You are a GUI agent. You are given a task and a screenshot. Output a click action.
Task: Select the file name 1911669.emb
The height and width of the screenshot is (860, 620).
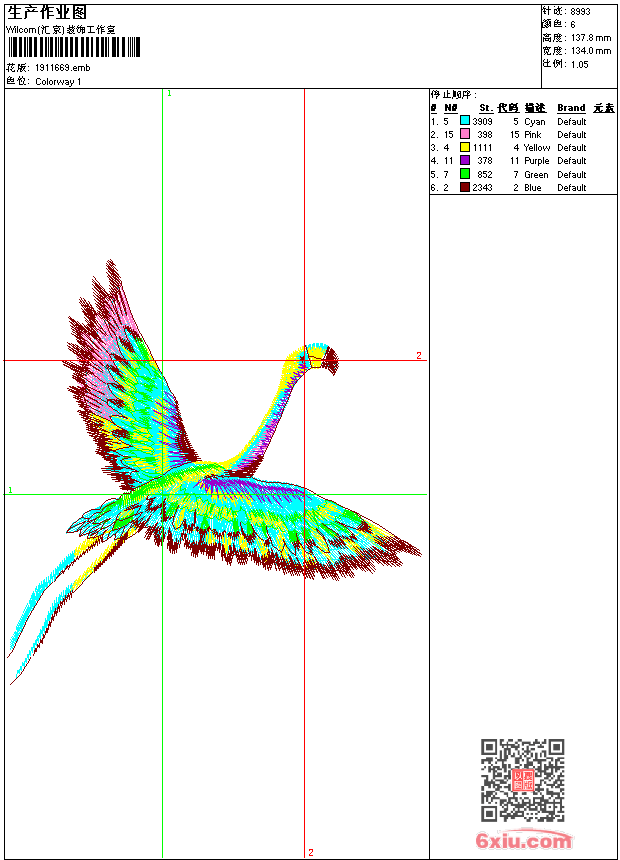[63, 67]
